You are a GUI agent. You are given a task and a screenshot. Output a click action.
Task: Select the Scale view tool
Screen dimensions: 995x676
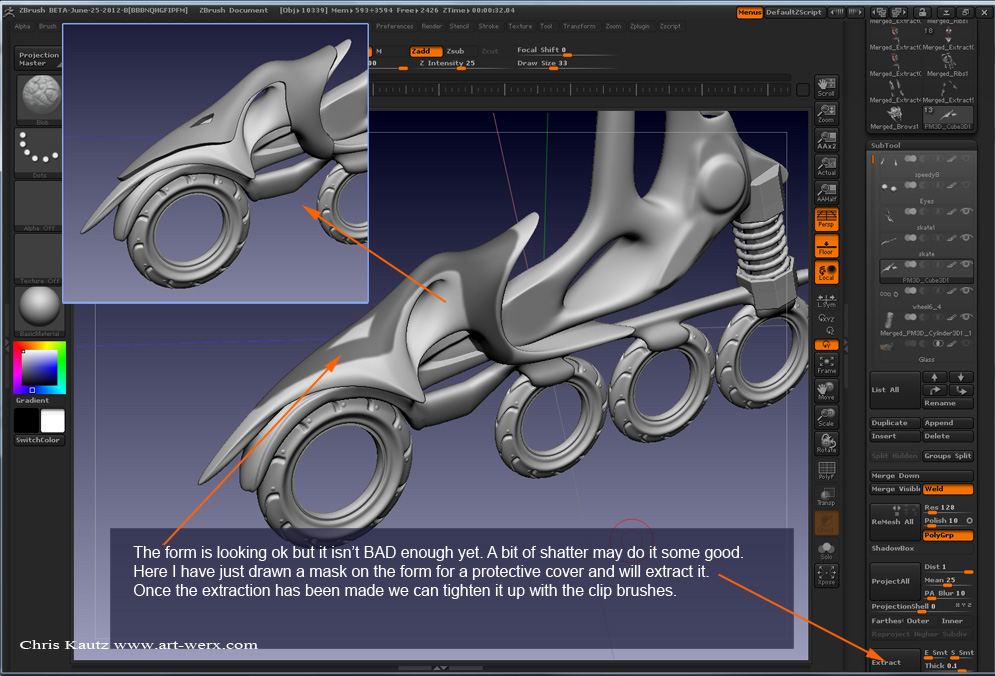point(826,417)
